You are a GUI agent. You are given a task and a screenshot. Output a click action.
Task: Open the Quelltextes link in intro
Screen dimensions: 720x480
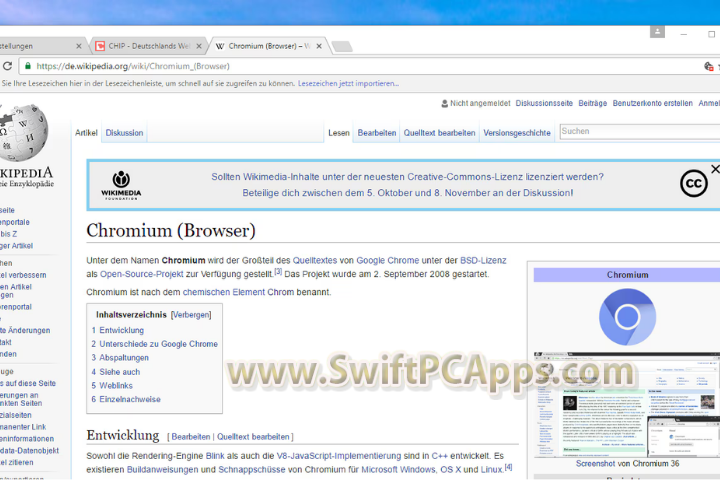click(315, 260)
